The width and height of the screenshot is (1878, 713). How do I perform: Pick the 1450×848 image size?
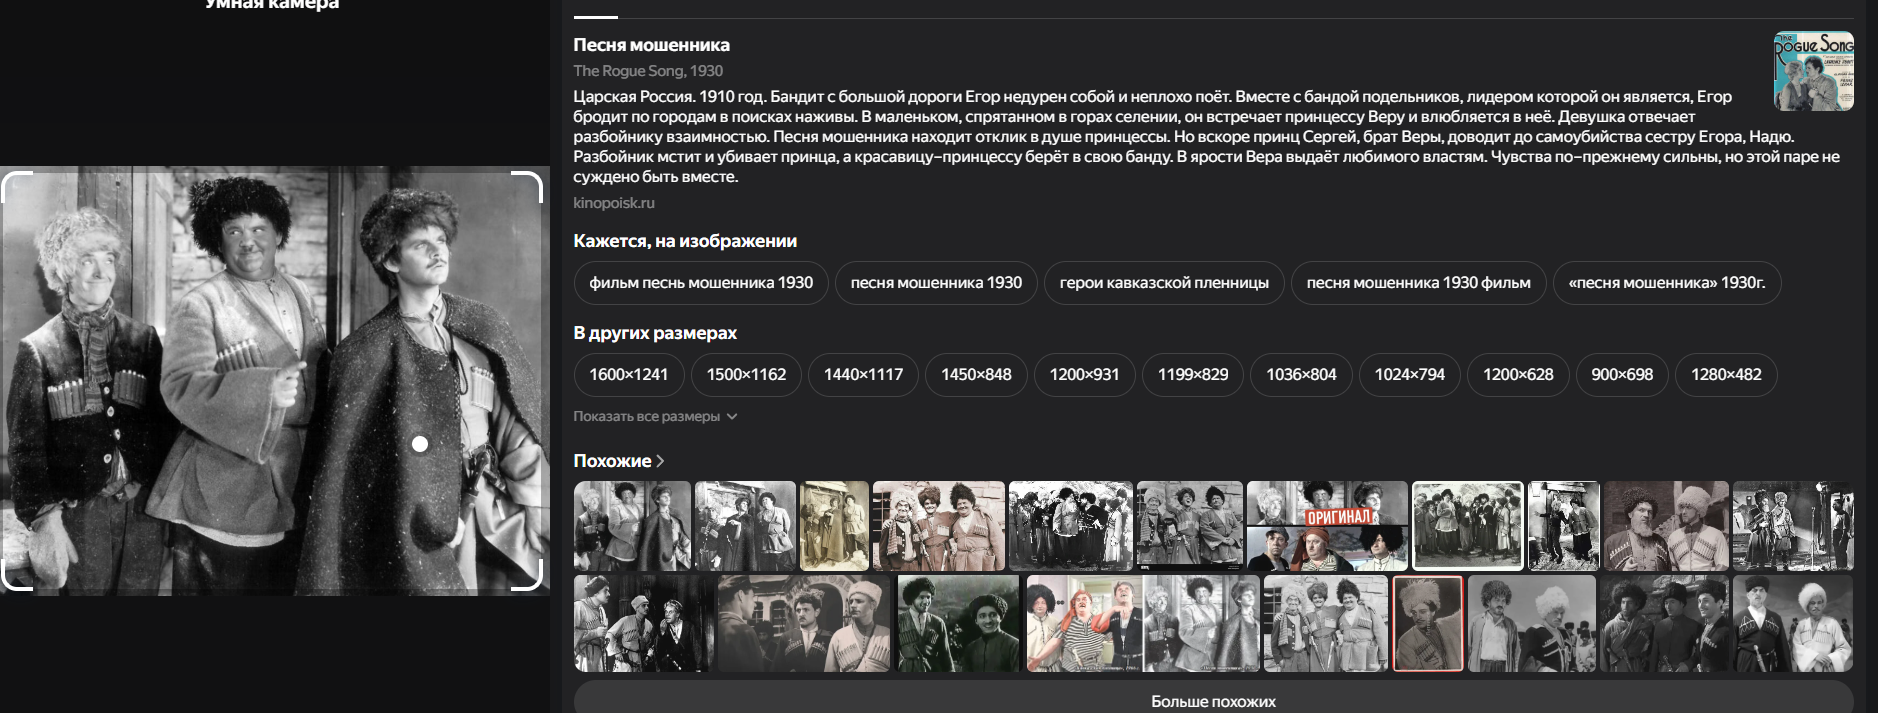pos(976,375)
